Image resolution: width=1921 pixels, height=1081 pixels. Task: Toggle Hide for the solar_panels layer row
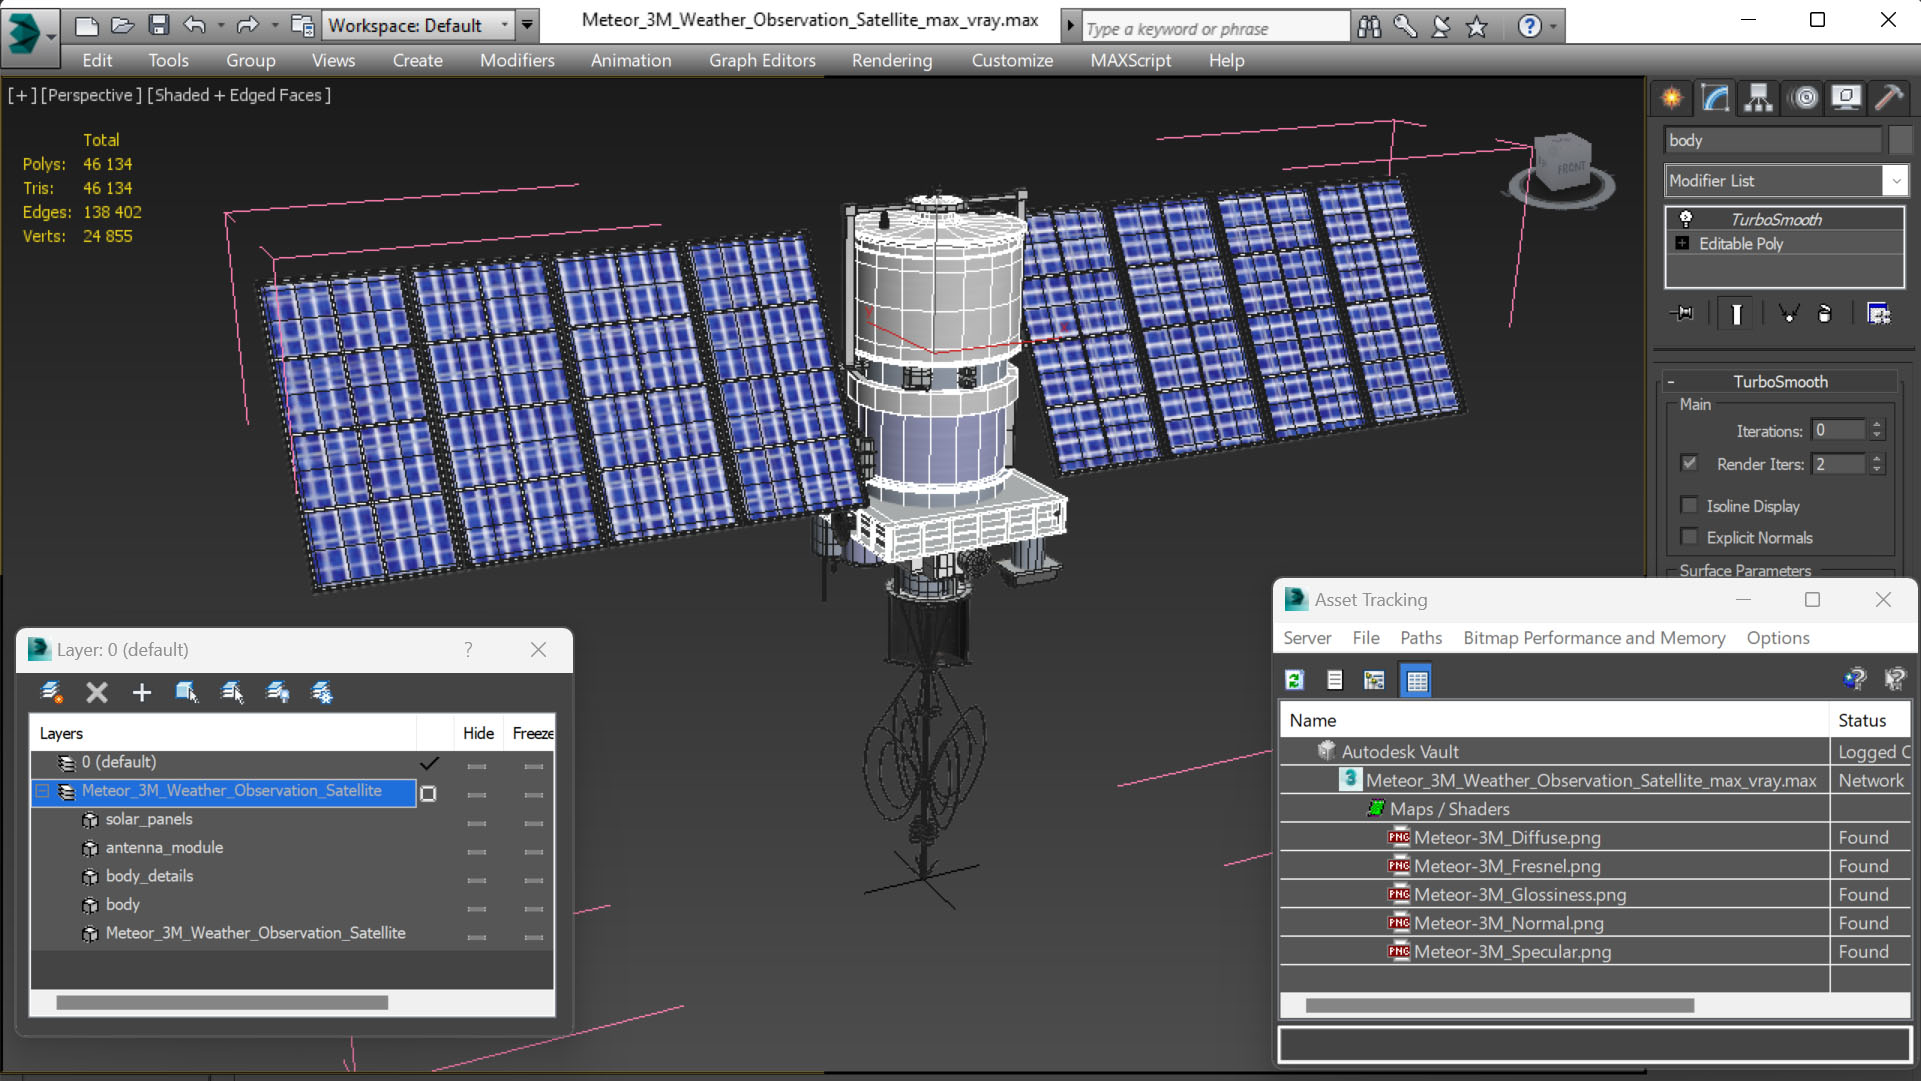click(477, 823)
